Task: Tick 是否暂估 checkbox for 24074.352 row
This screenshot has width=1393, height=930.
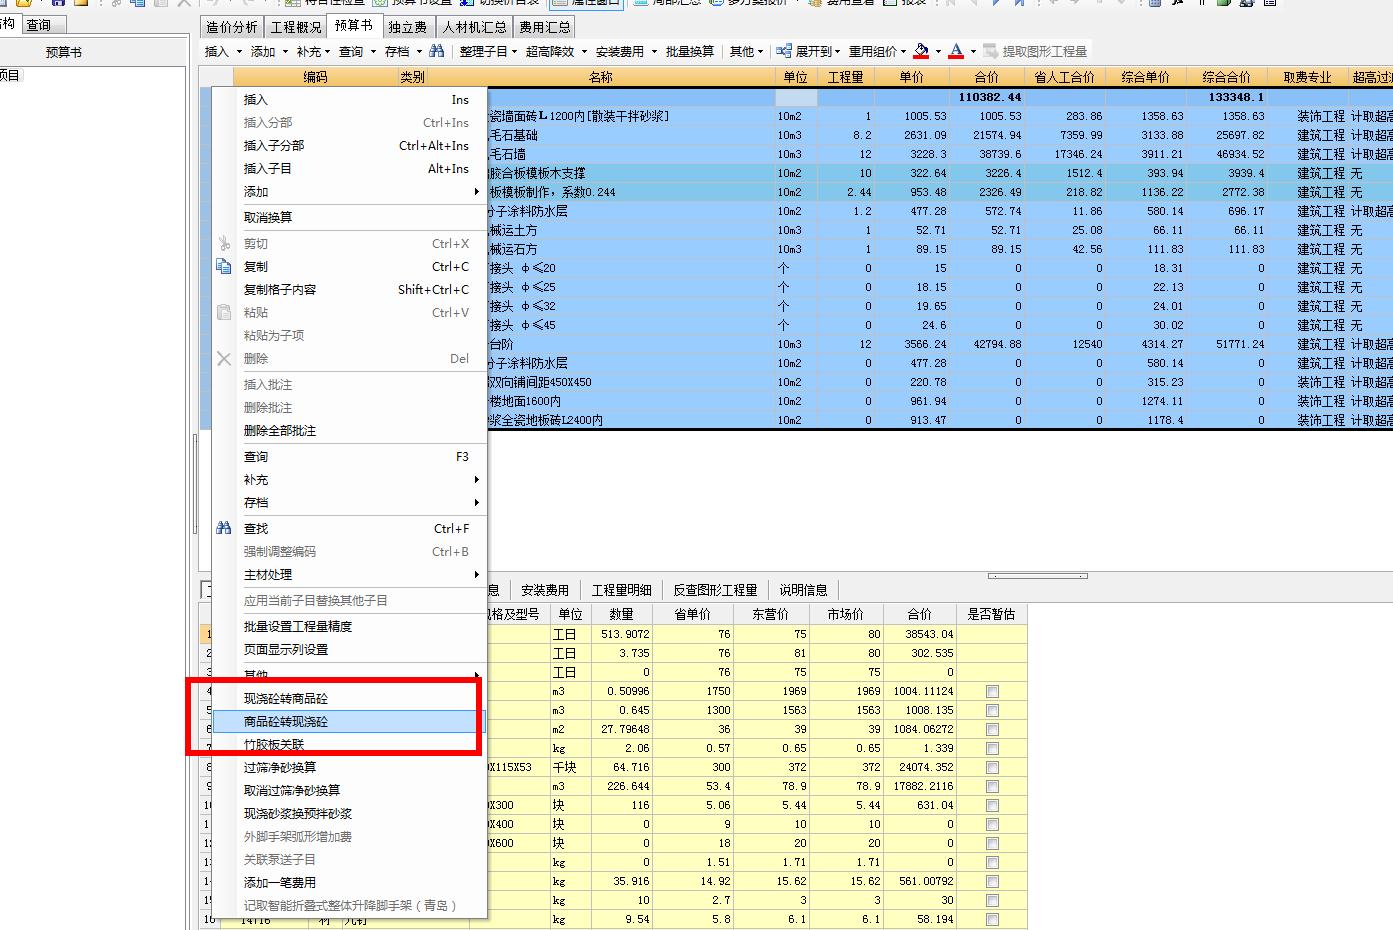Action: pos(992,768)
